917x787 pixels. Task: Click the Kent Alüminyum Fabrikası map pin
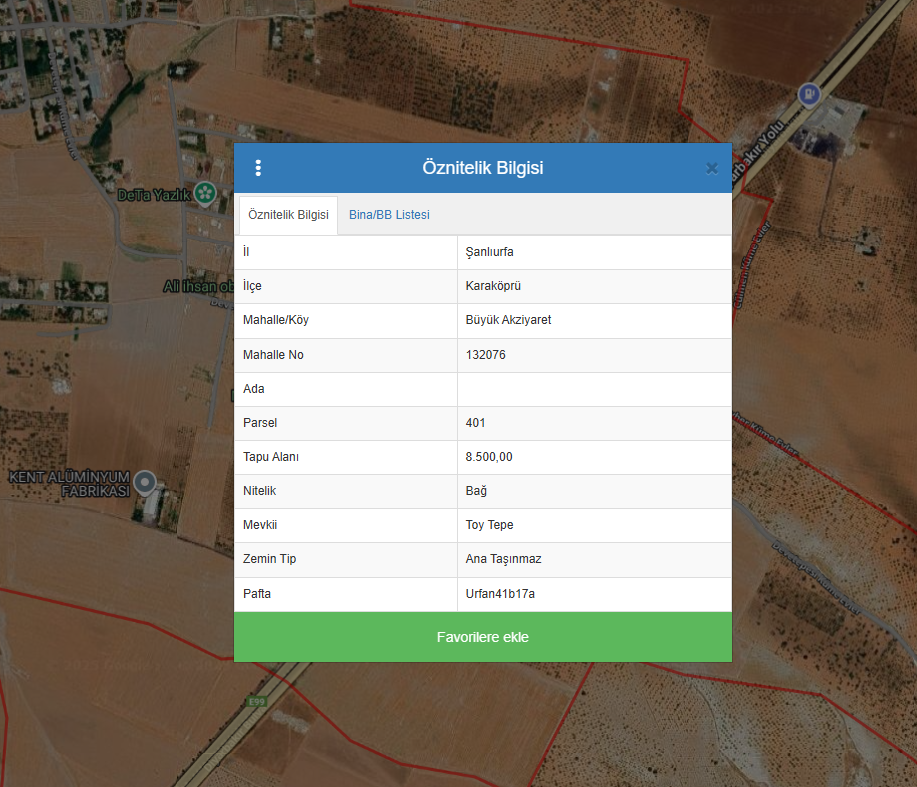click(x=147, y=484)
